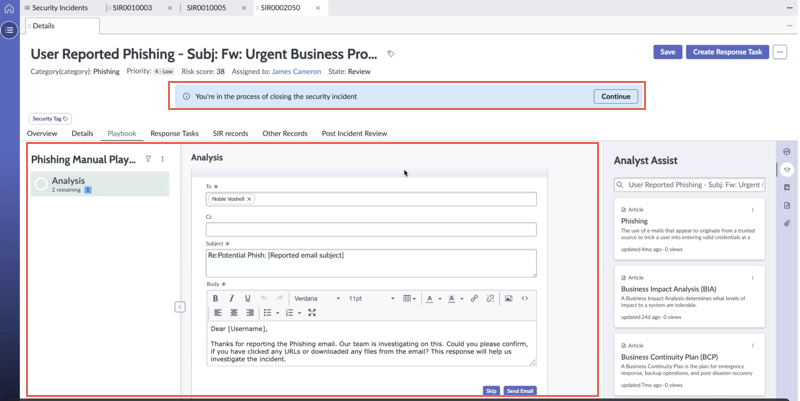Open the Business Impact Analysis (BIA) article
800x401 pixels.
668,289
